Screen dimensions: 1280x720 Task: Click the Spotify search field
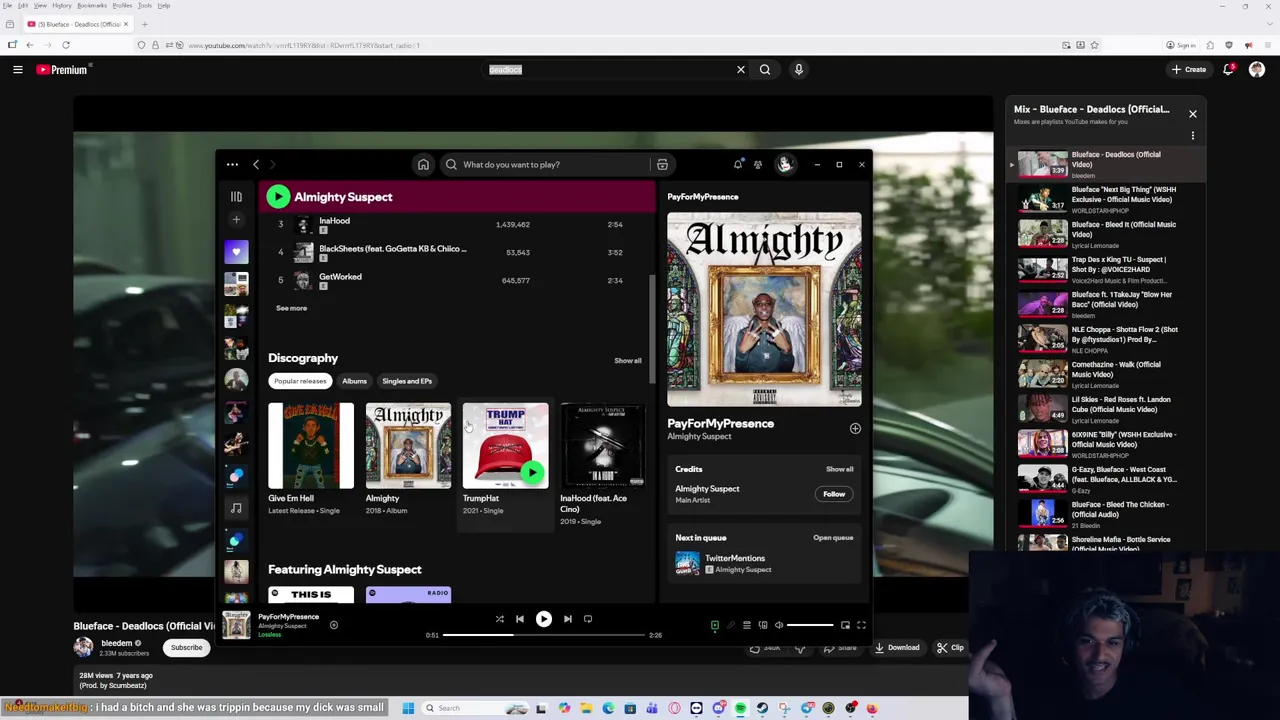pos(546,165)
